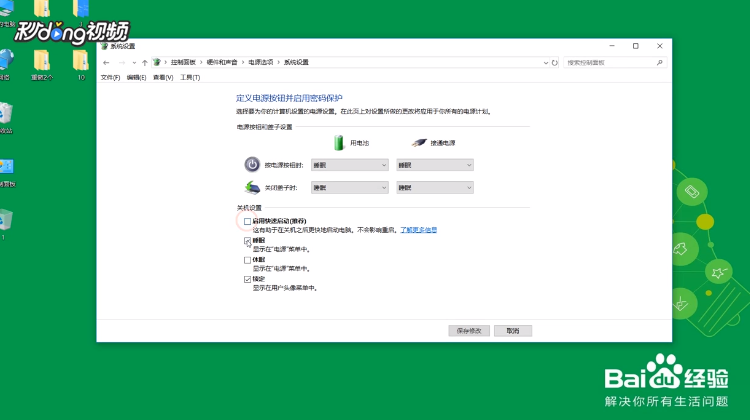
Task: Click the 取消 button
Action: 513,331
